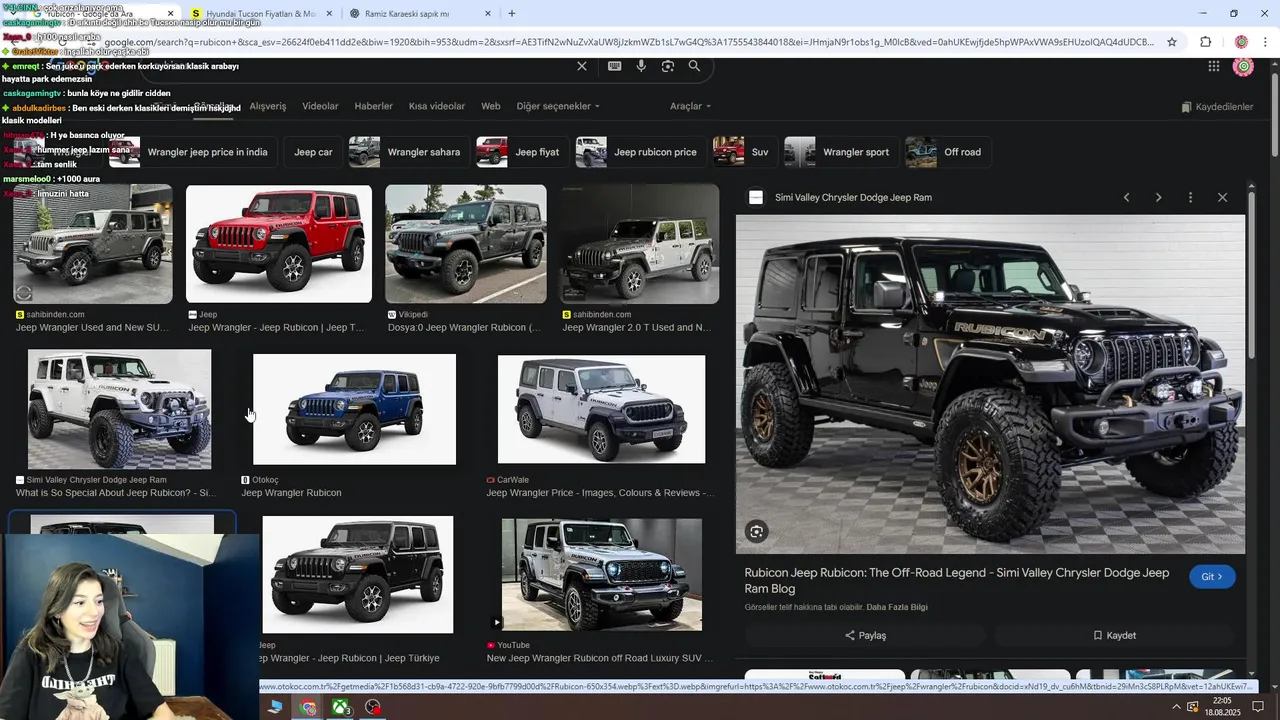The image size is (1280, 720).
Task: Open Chrome from the Windows taskbar
Action: point(308,707)
